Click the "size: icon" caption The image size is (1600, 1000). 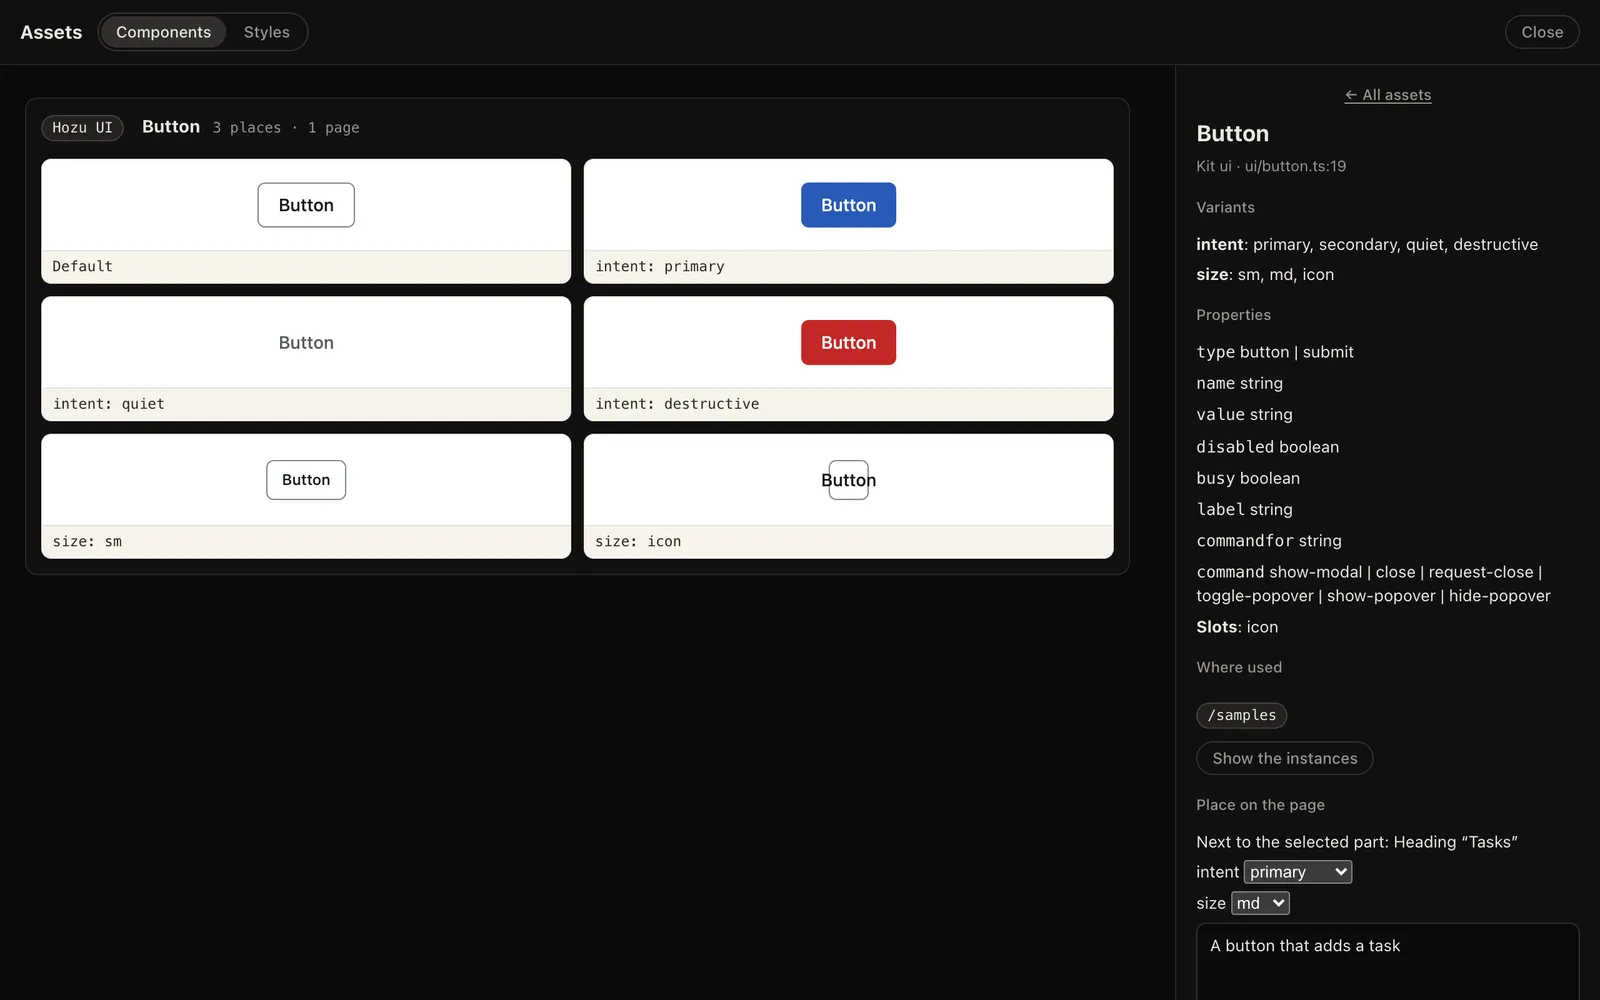coord(638,541)
